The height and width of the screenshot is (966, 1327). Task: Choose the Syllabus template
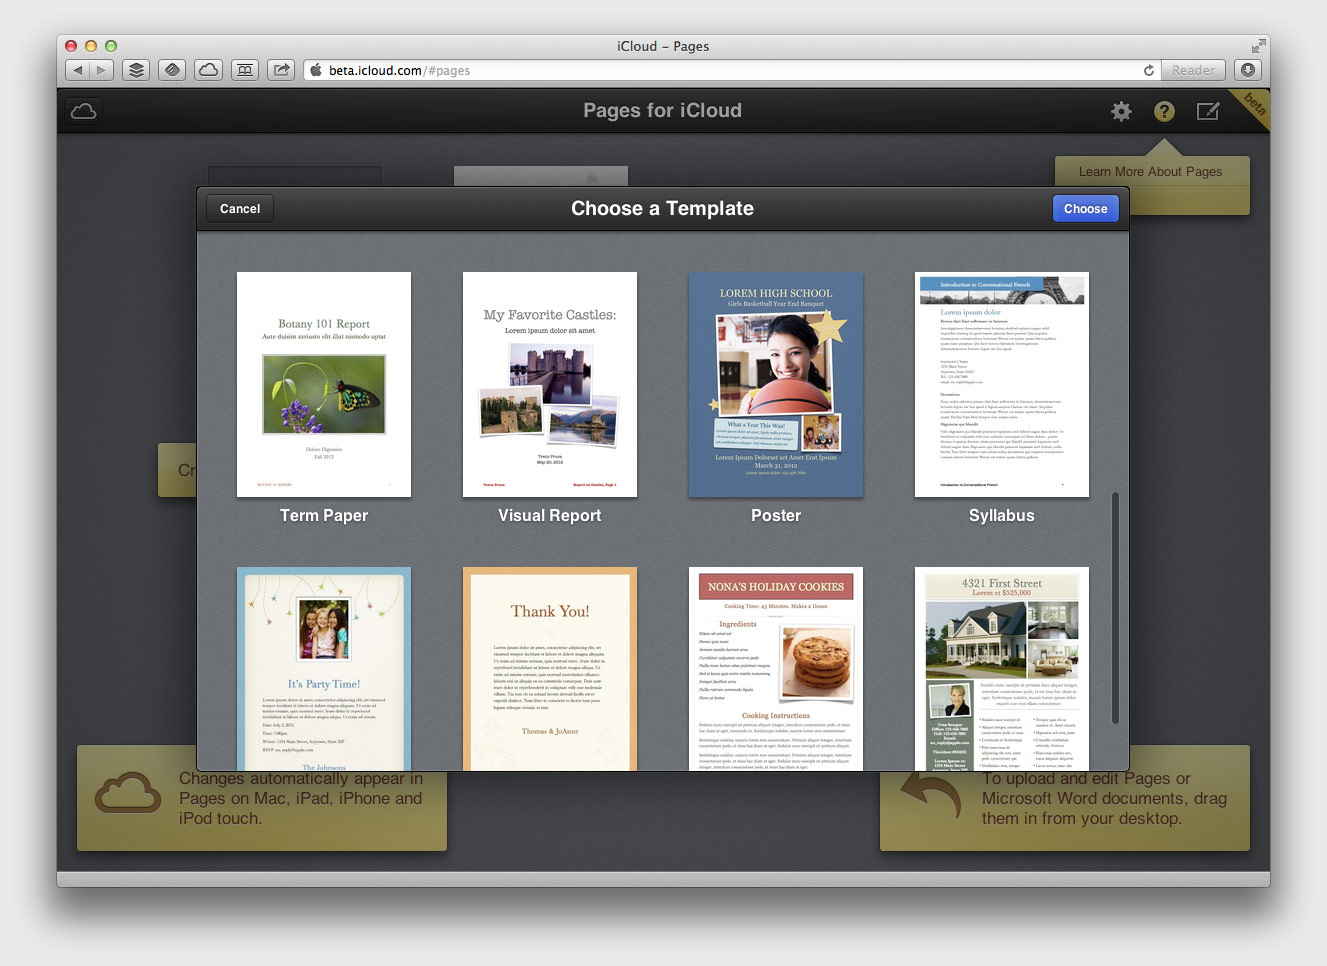[x=1002, y=385]
